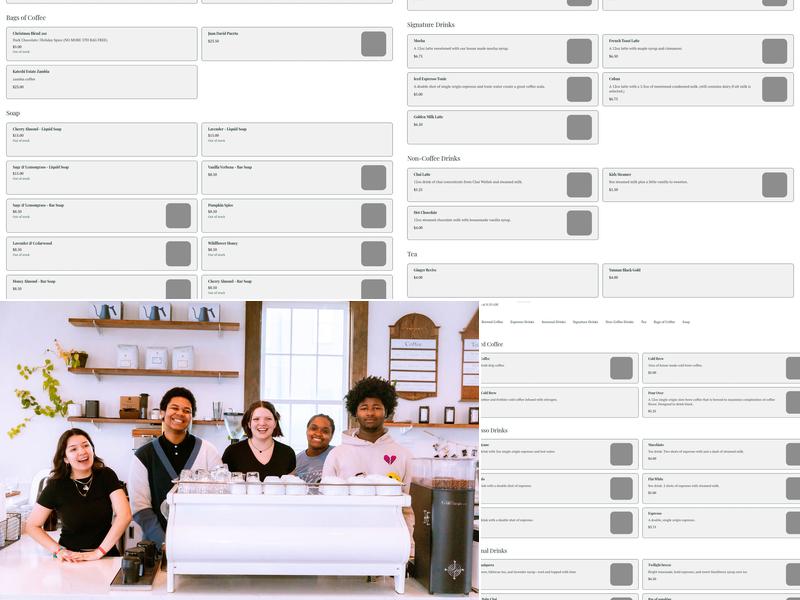
Task: Click the Hot Chocolate image placeholder
Action: tap(578, 222)
